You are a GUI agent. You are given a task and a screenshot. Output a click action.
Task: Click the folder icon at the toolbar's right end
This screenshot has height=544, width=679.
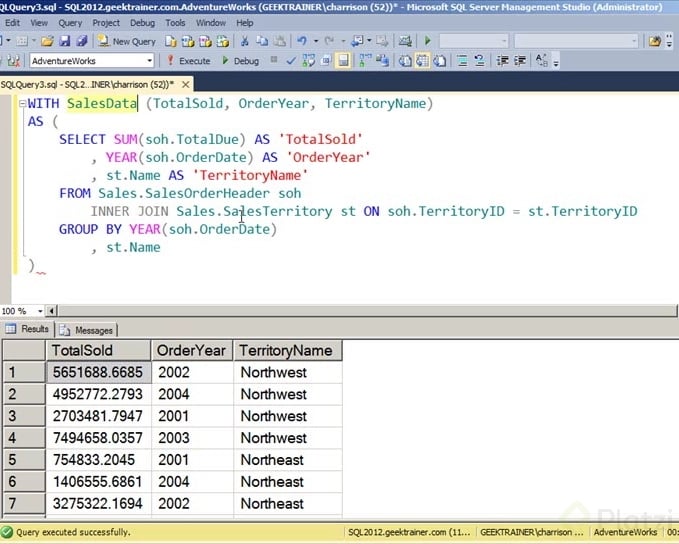[x=655, y=41]
